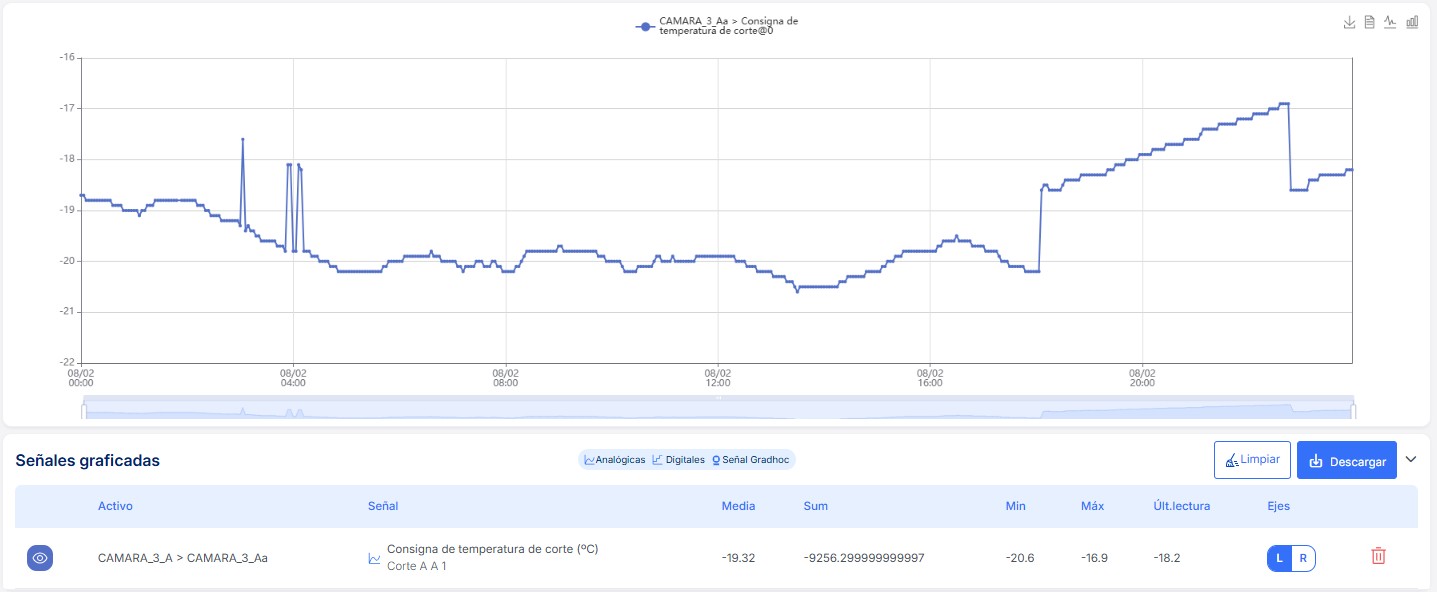
Task: Delete the CAMARA_3_Aa signal with trash icon
Action: (x=1378, y=556)
